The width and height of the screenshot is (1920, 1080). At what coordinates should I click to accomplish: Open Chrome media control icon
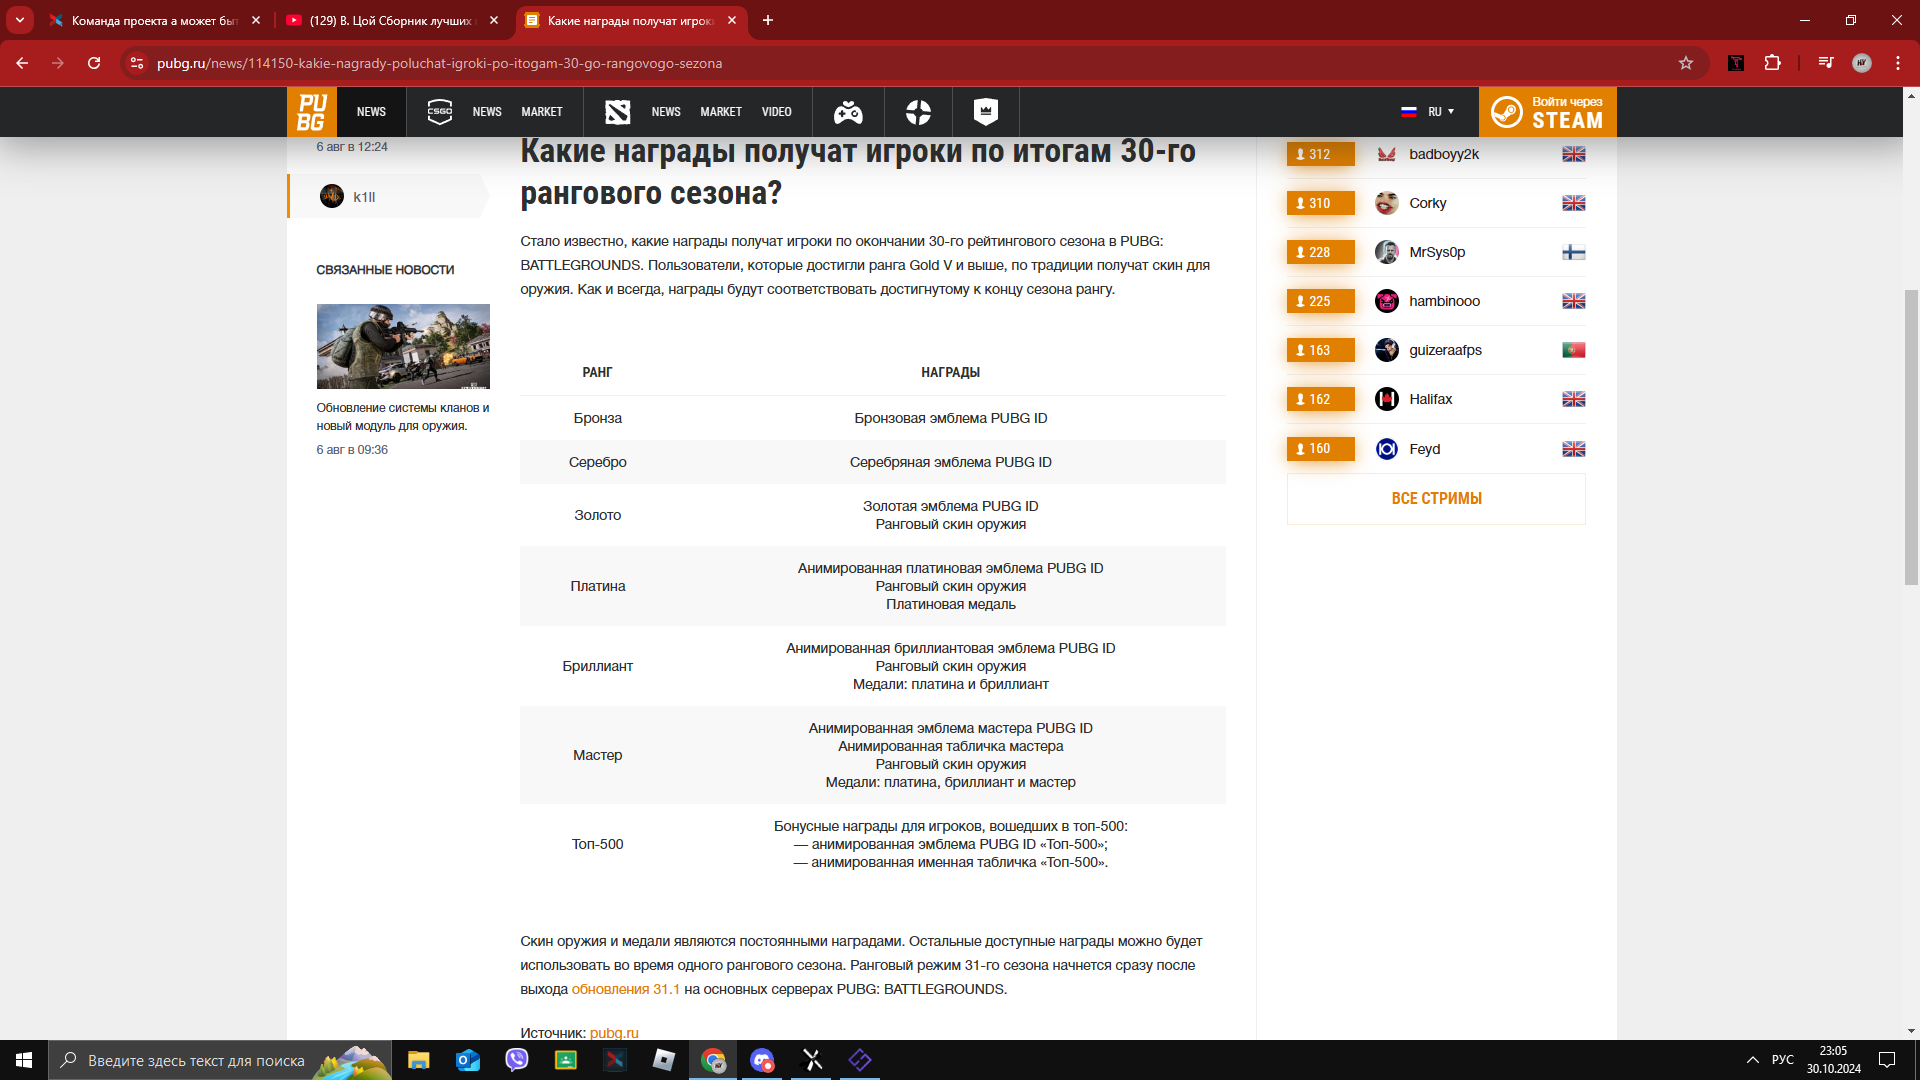point(1826,63)
